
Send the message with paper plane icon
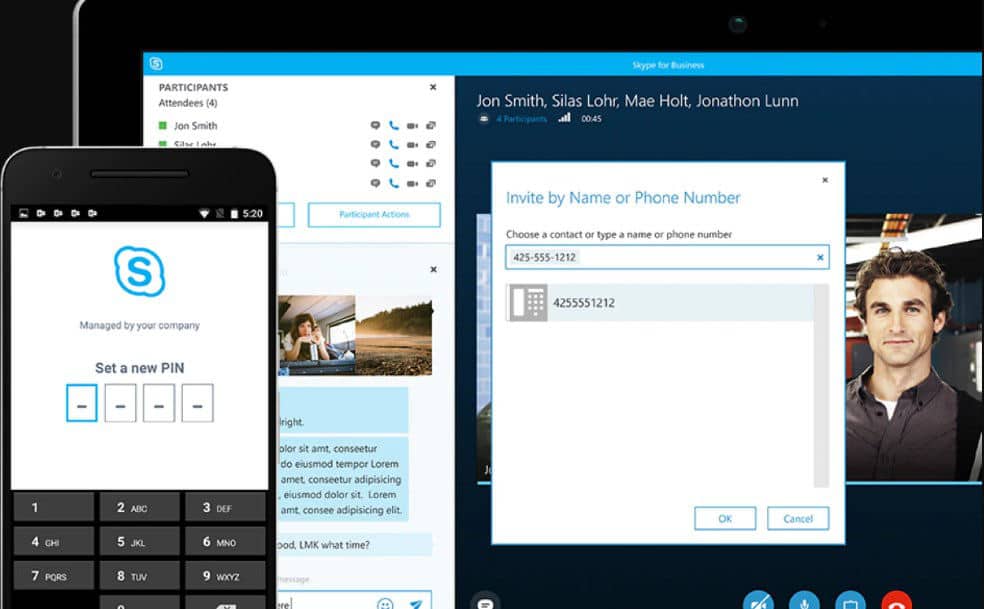[416, 604]
